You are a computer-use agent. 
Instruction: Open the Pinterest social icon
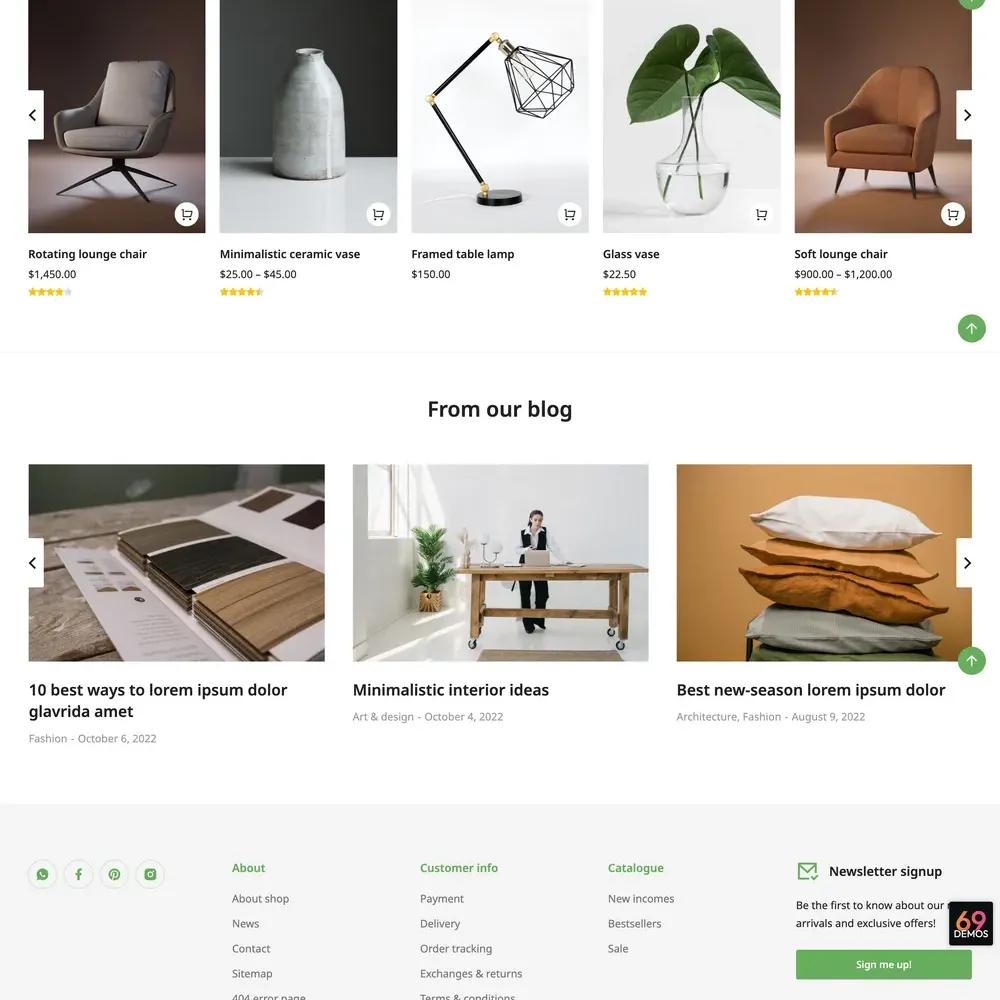[114, 874]
